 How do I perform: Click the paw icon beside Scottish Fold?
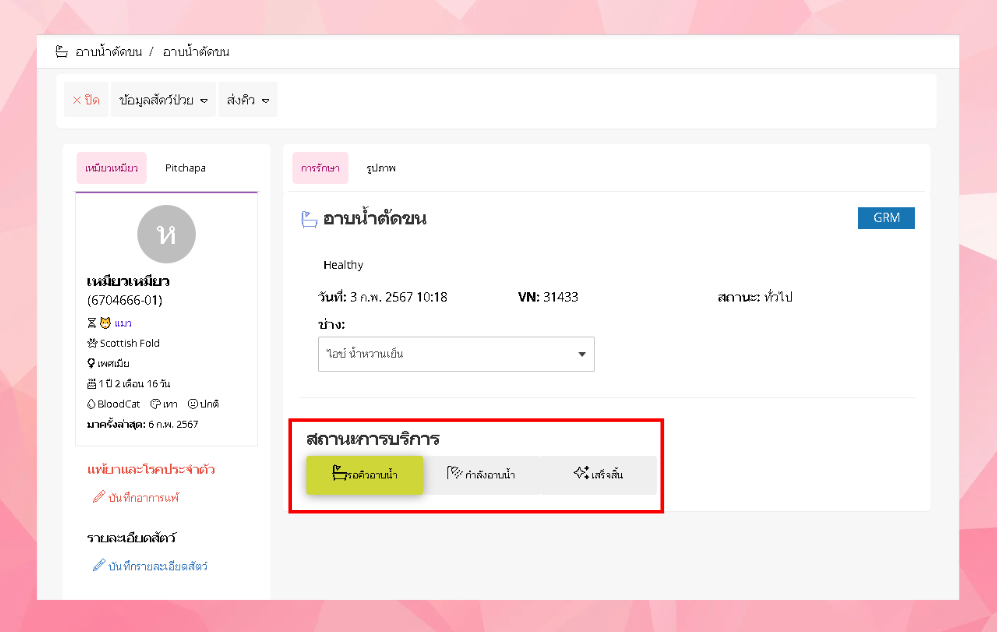pos(92,343)
